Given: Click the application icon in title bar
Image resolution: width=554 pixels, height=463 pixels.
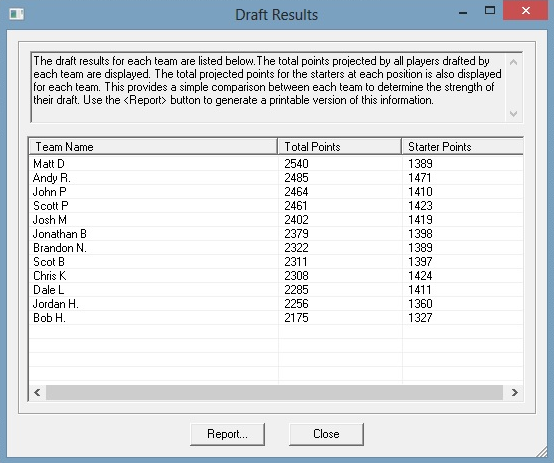Looking at the screenshot, I should pyautogui.click(x=17, y=14).
